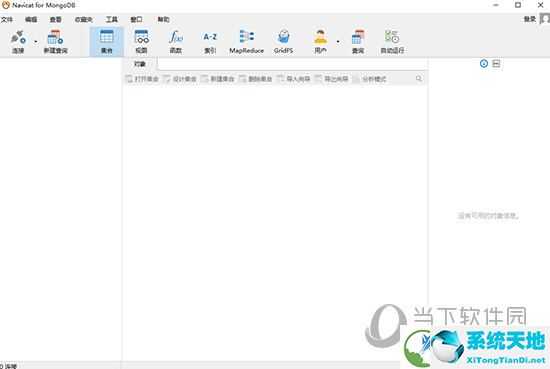Image resolution: width=550 pixels, height=369 pixels.
Task: Open the Tools menu
Action: pos(112,19)
